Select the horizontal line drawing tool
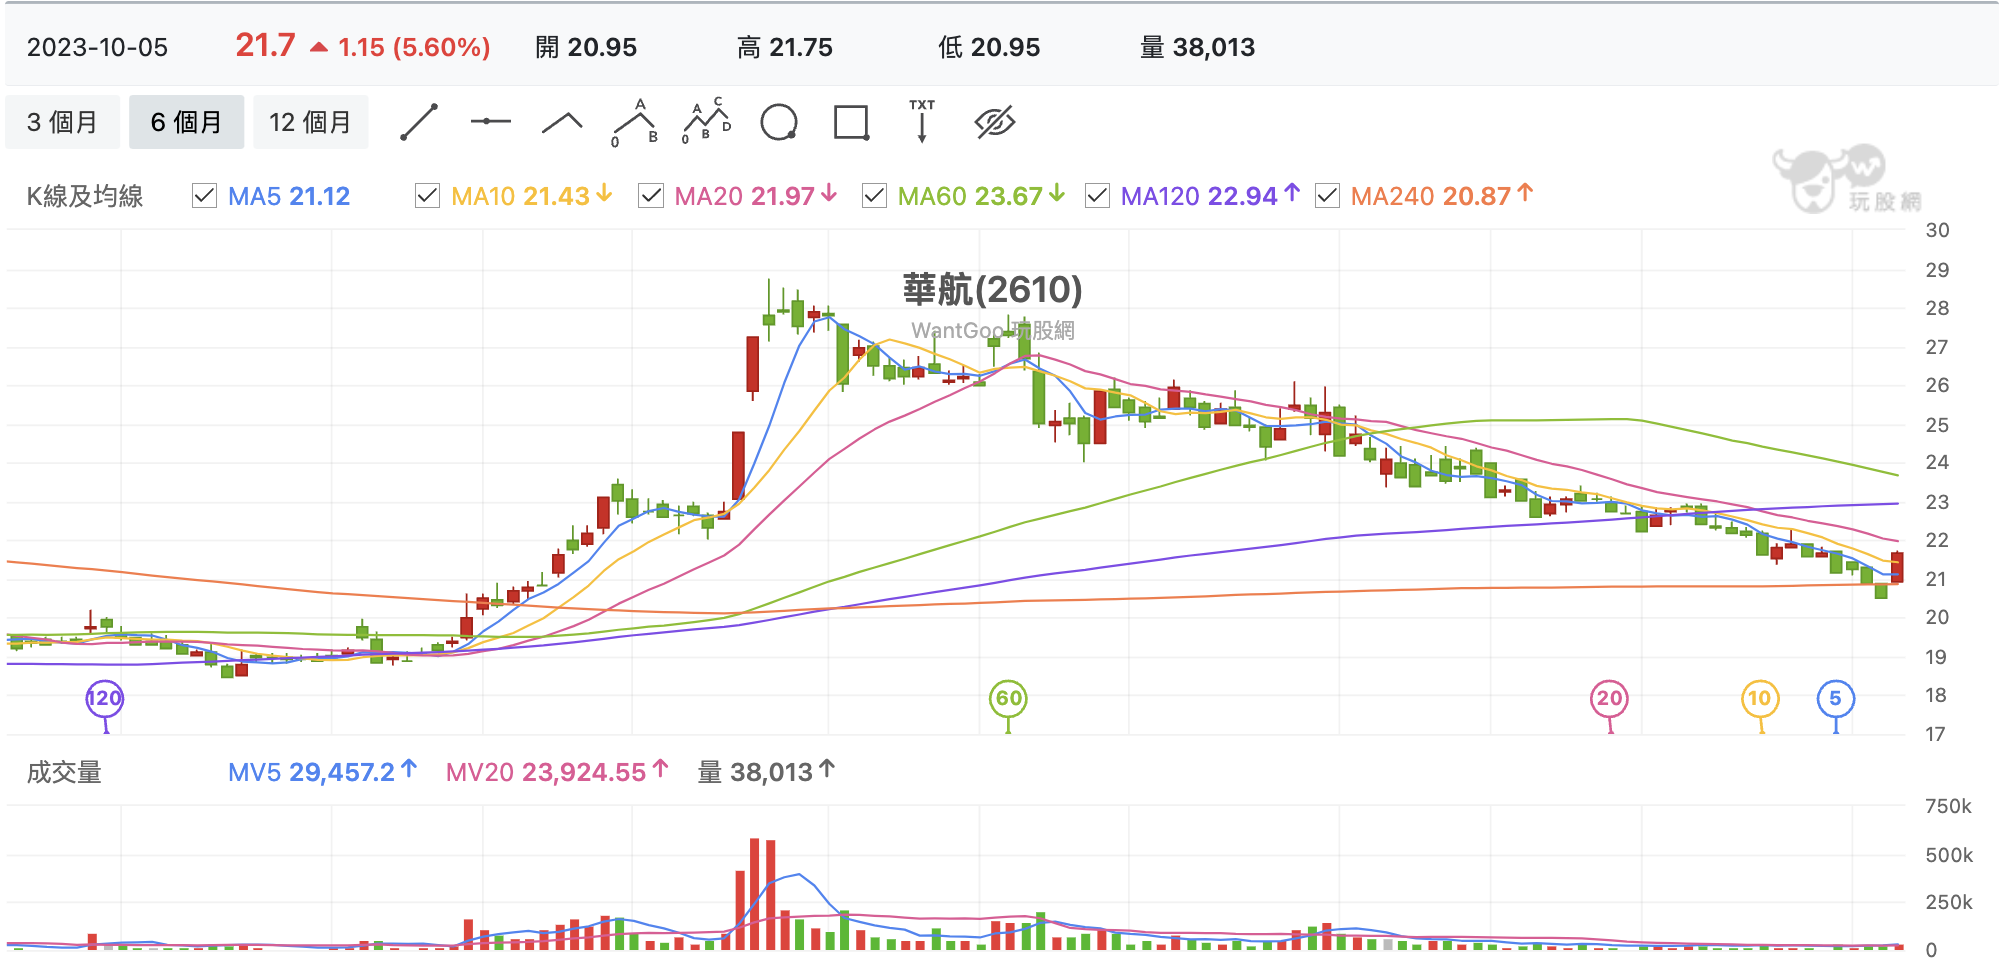The width and height of the screenshot is (2000, 968). click(x=490, y=122)
